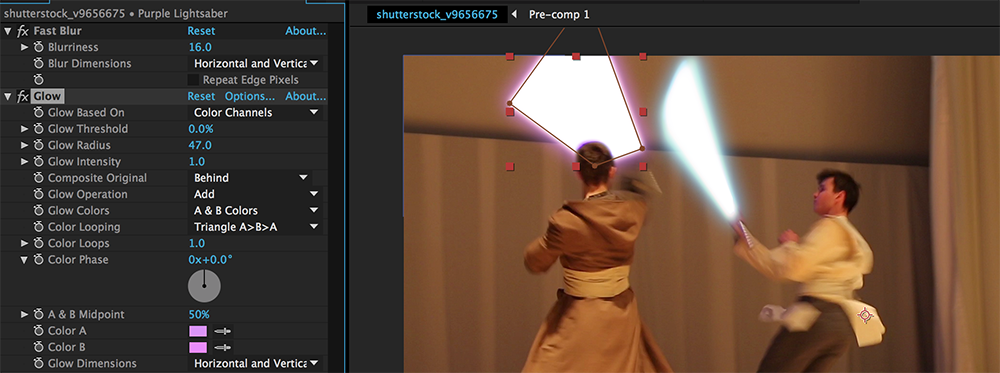This screenshot has width=1000, height=373.
Task: Enable the Color A stopwatch
Action: coord(38,331)
